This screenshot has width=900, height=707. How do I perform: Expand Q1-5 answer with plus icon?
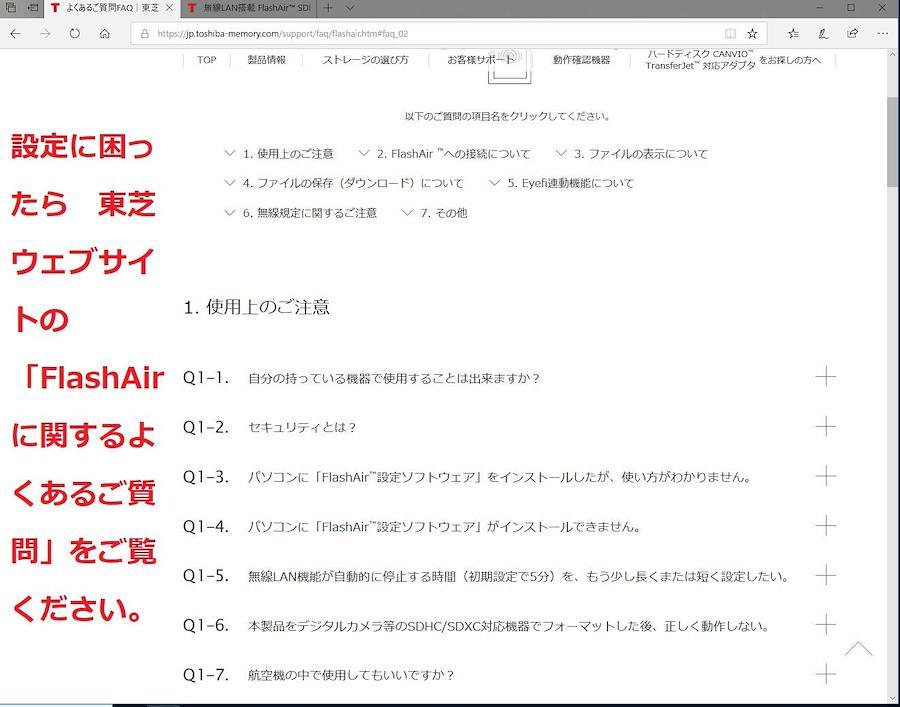point(825,574)
